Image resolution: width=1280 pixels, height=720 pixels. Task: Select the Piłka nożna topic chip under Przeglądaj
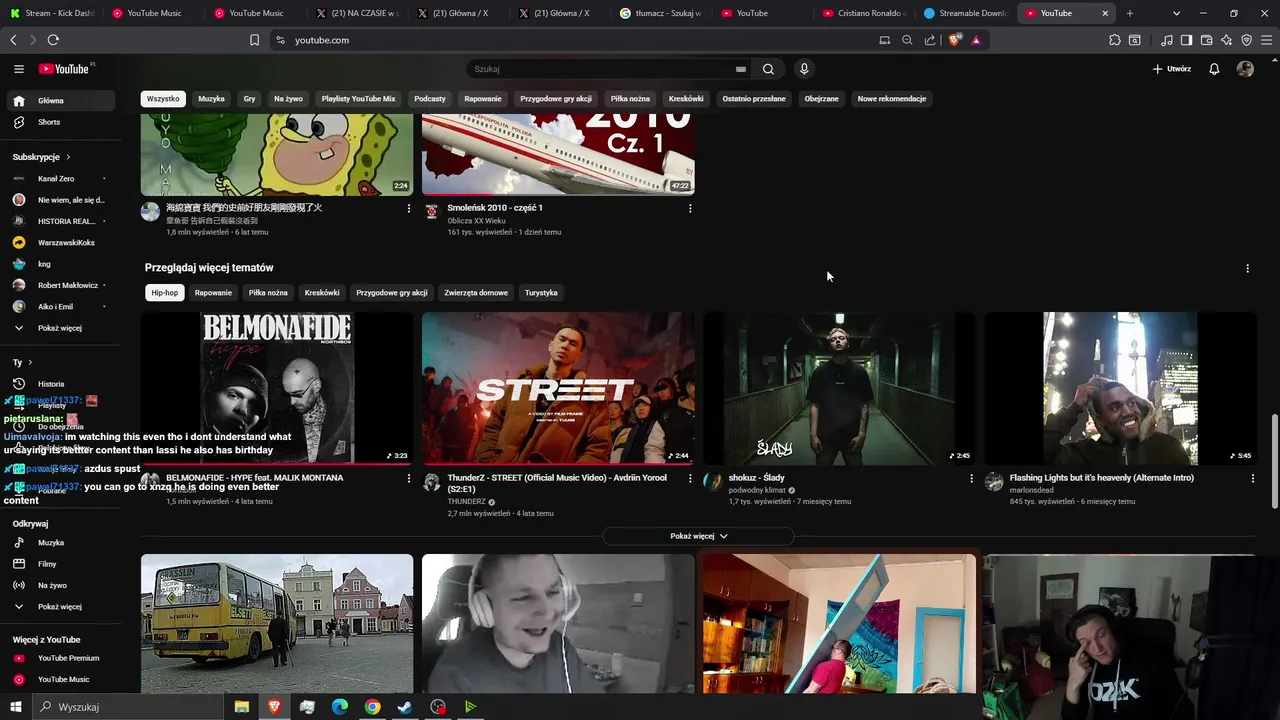tap(268, 293)
